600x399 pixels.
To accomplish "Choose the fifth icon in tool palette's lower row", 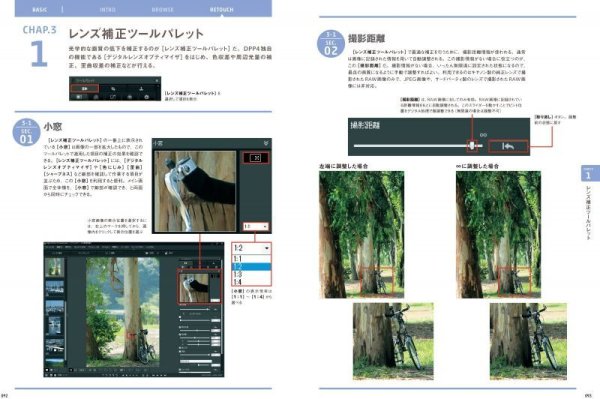I will (x=147, y=97).
